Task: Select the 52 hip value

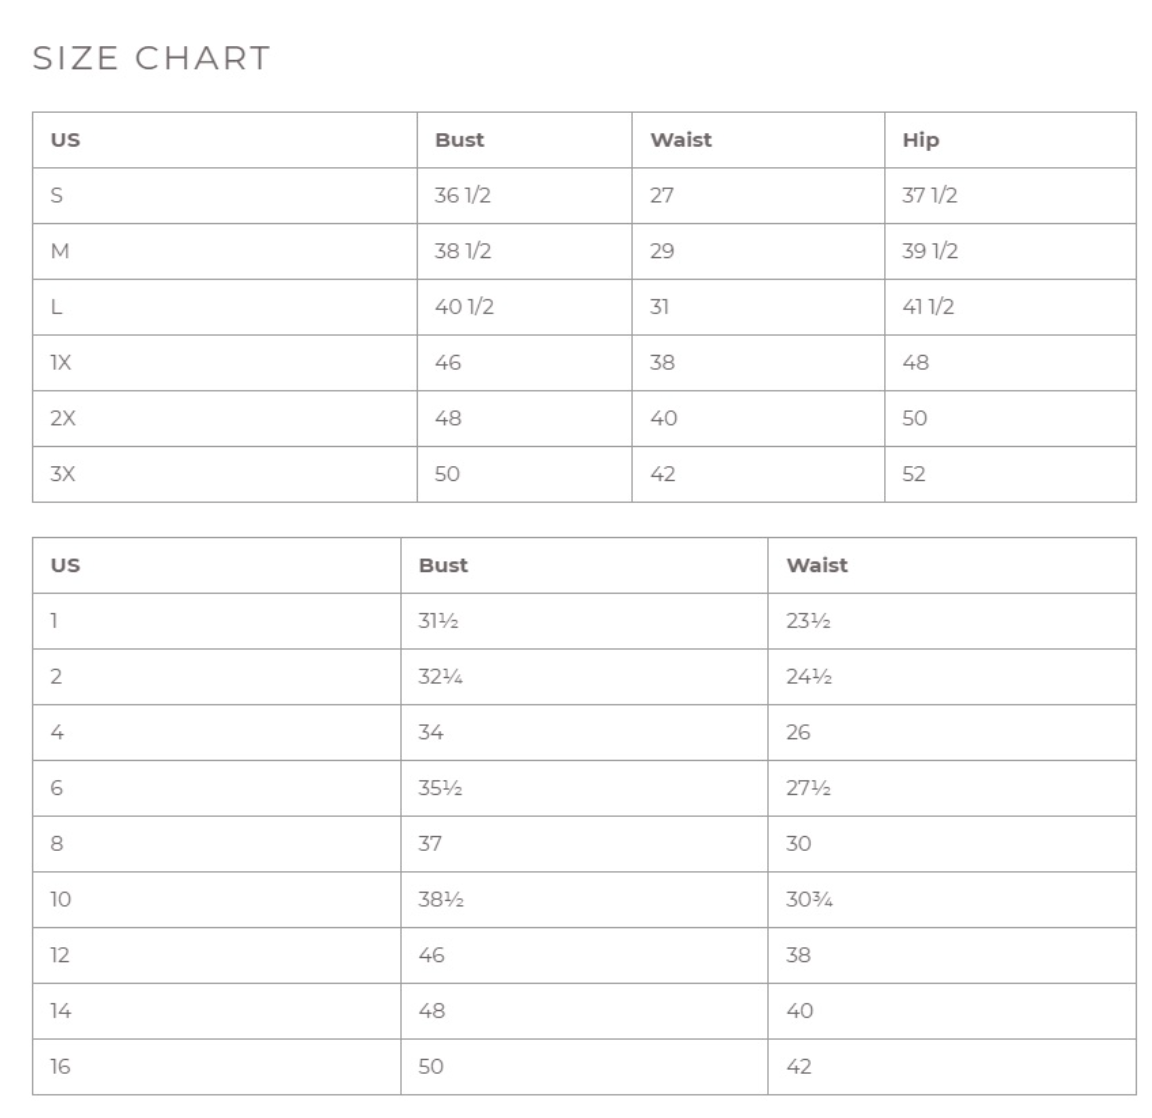Action: pos(914,474)
